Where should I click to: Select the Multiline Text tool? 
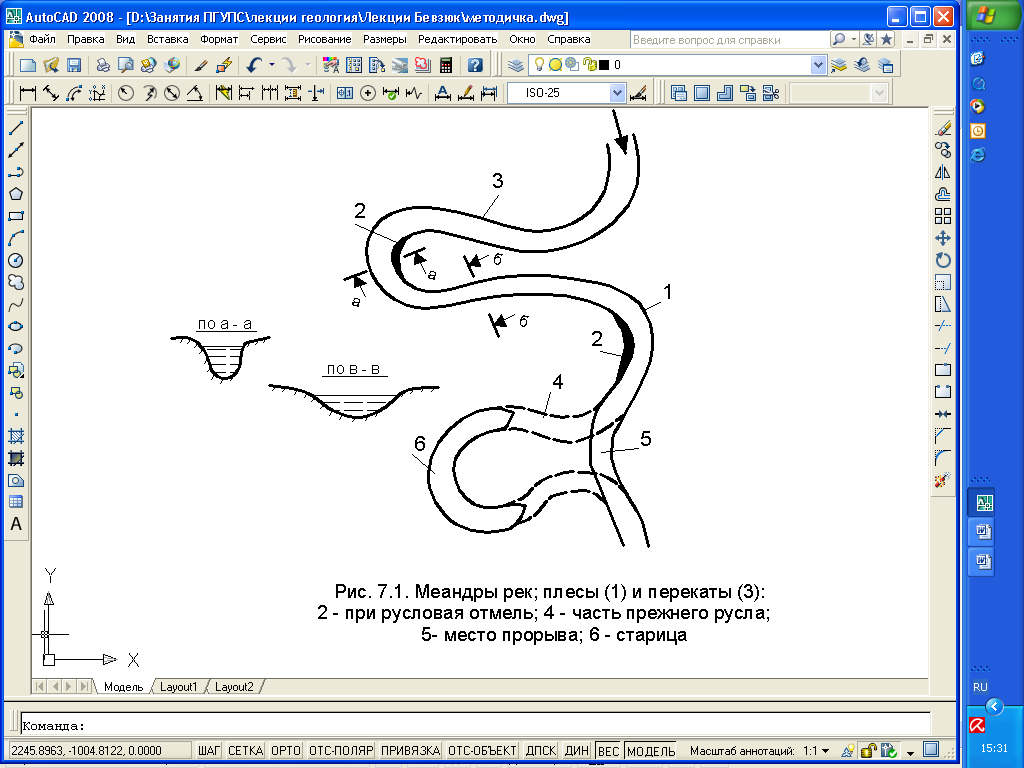point(16,524)
